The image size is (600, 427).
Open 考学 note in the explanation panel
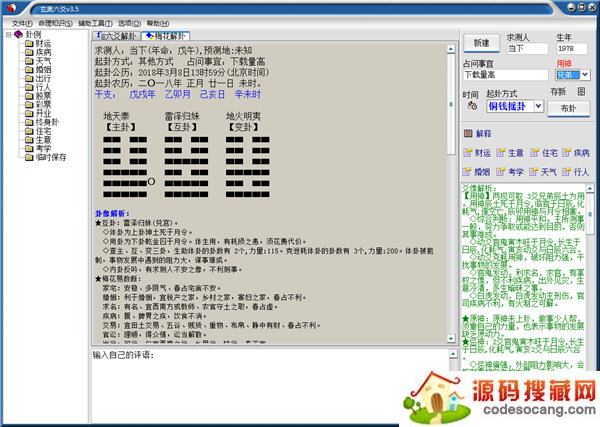click(510, 172)
